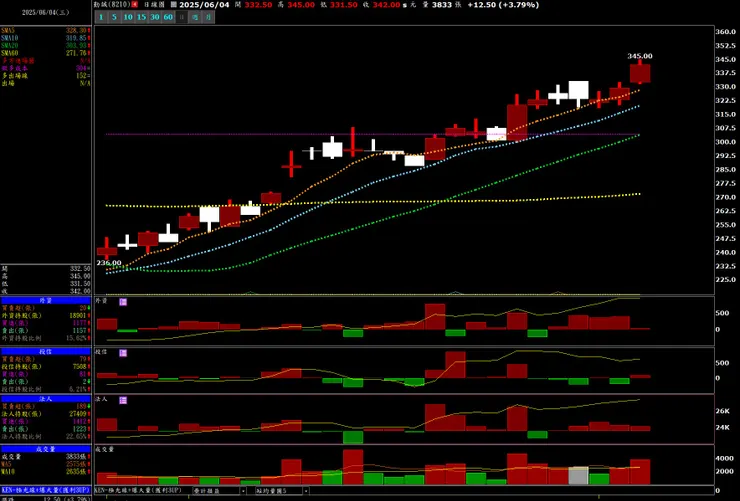
Task: Click the latest red candlestick near 345.00
Action: pyautogui.click(x=640, y=74)
